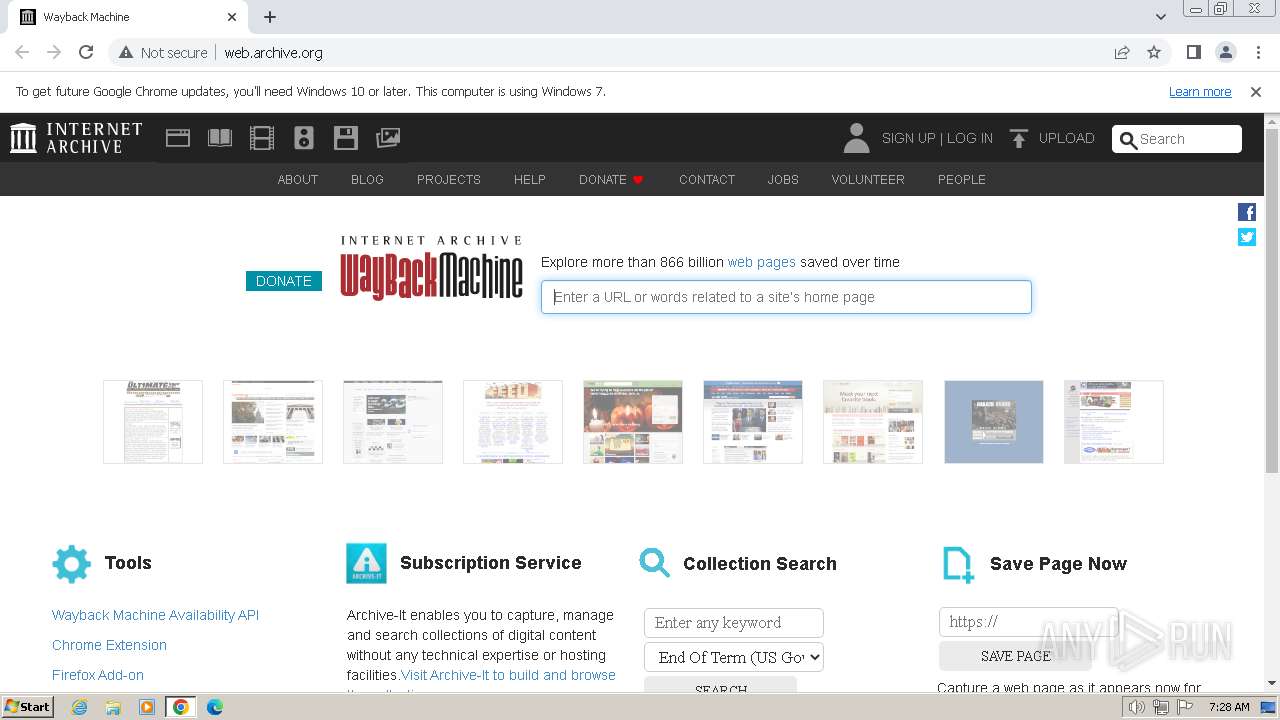Open the Software floppy disk icon
This screenshot has width=1280, height=720.
(346, 138)
